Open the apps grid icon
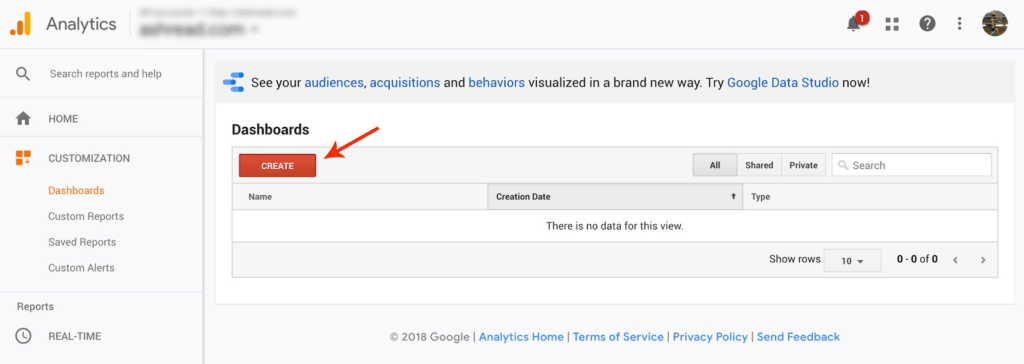The height and width of the screenshot is (364, 1024). (x=891, y=24)
